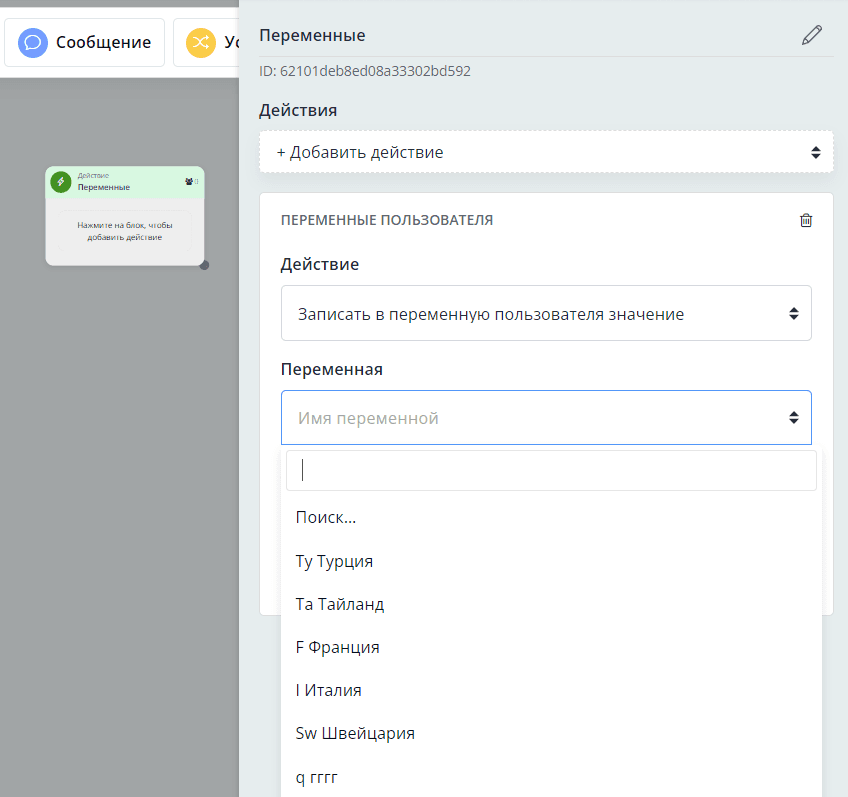Select the 'q гггг' variable
Screen dimensions: 848x797
(x=318, y=776)
